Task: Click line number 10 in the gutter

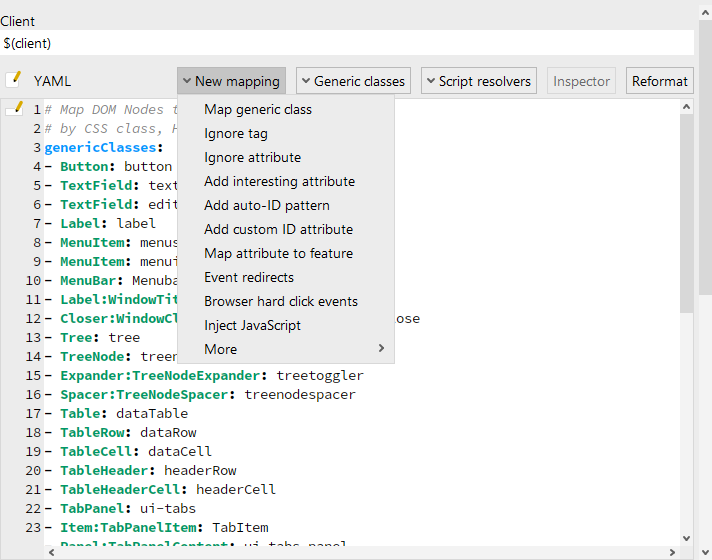Action: 33,281
